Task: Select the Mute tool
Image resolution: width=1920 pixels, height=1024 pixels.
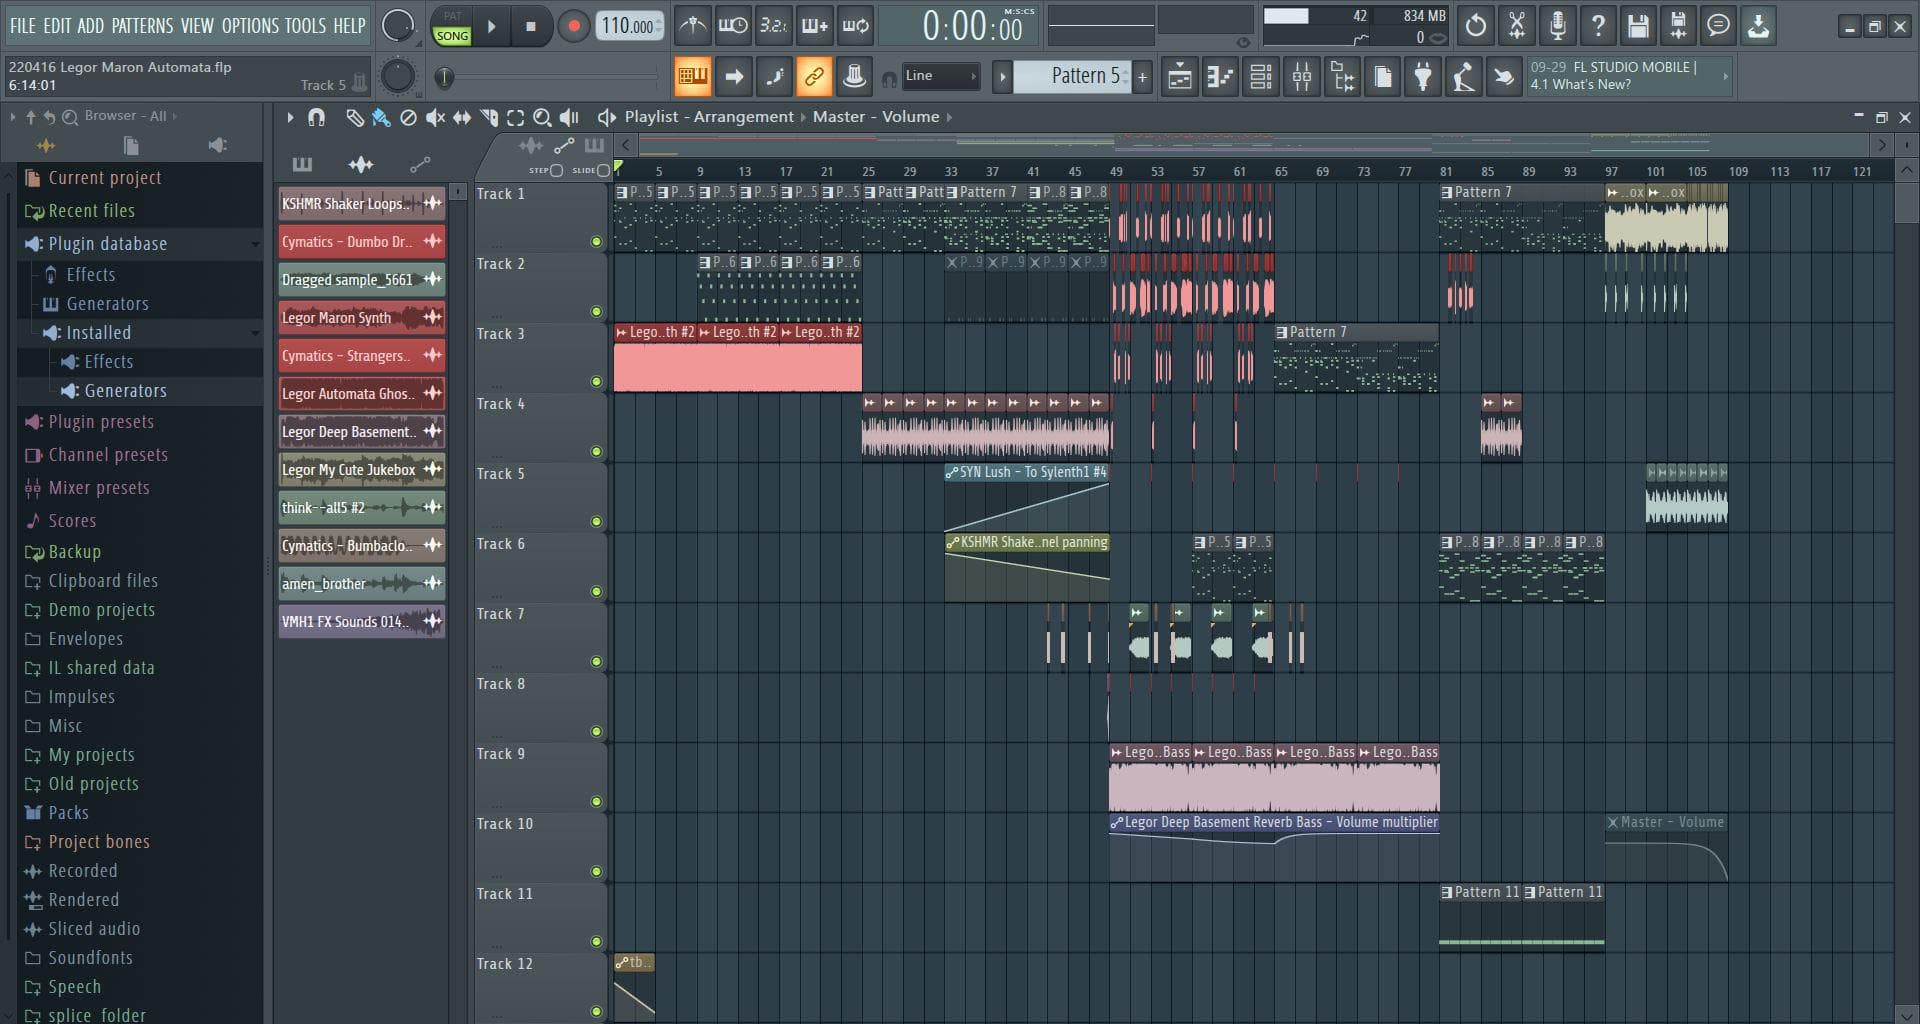Action: 435,118
